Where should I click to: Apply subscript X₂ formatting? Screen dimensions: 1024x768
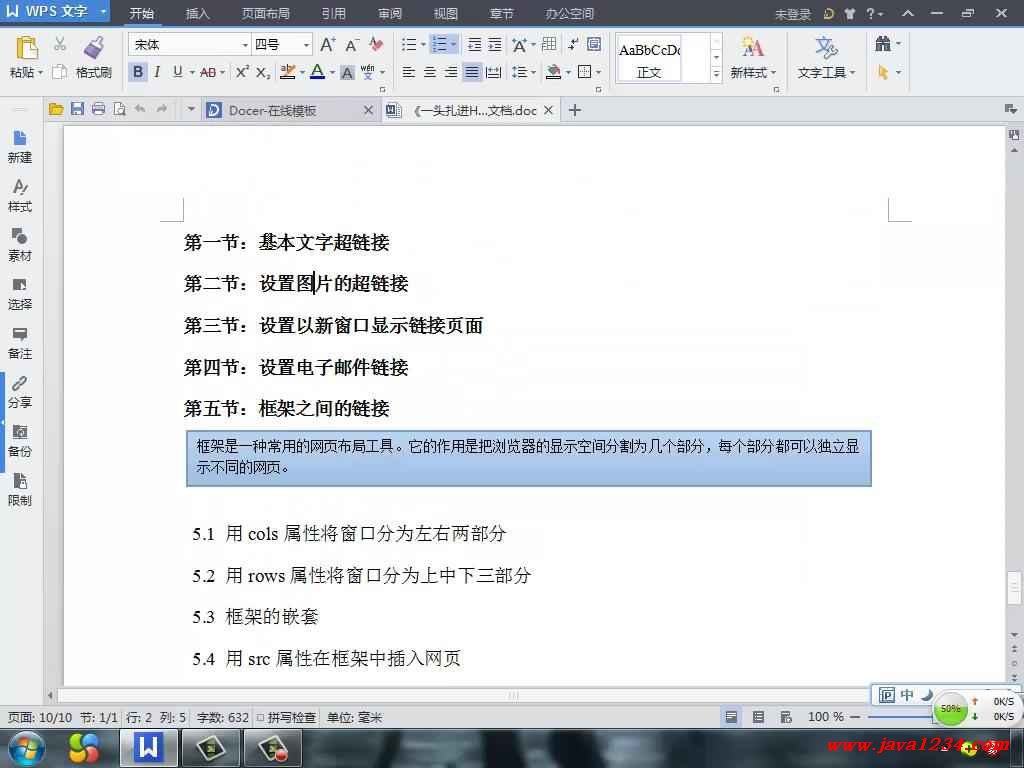pos(263,72)
